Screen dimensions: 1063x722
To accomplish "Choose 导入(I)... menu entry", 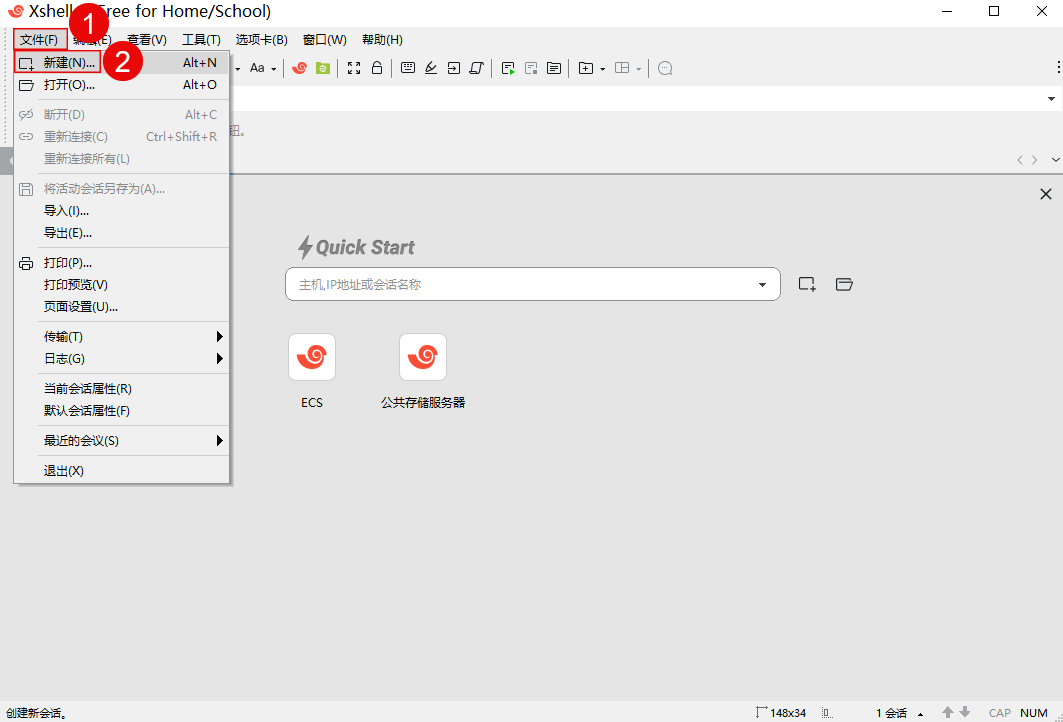I will tap(67, 211).
